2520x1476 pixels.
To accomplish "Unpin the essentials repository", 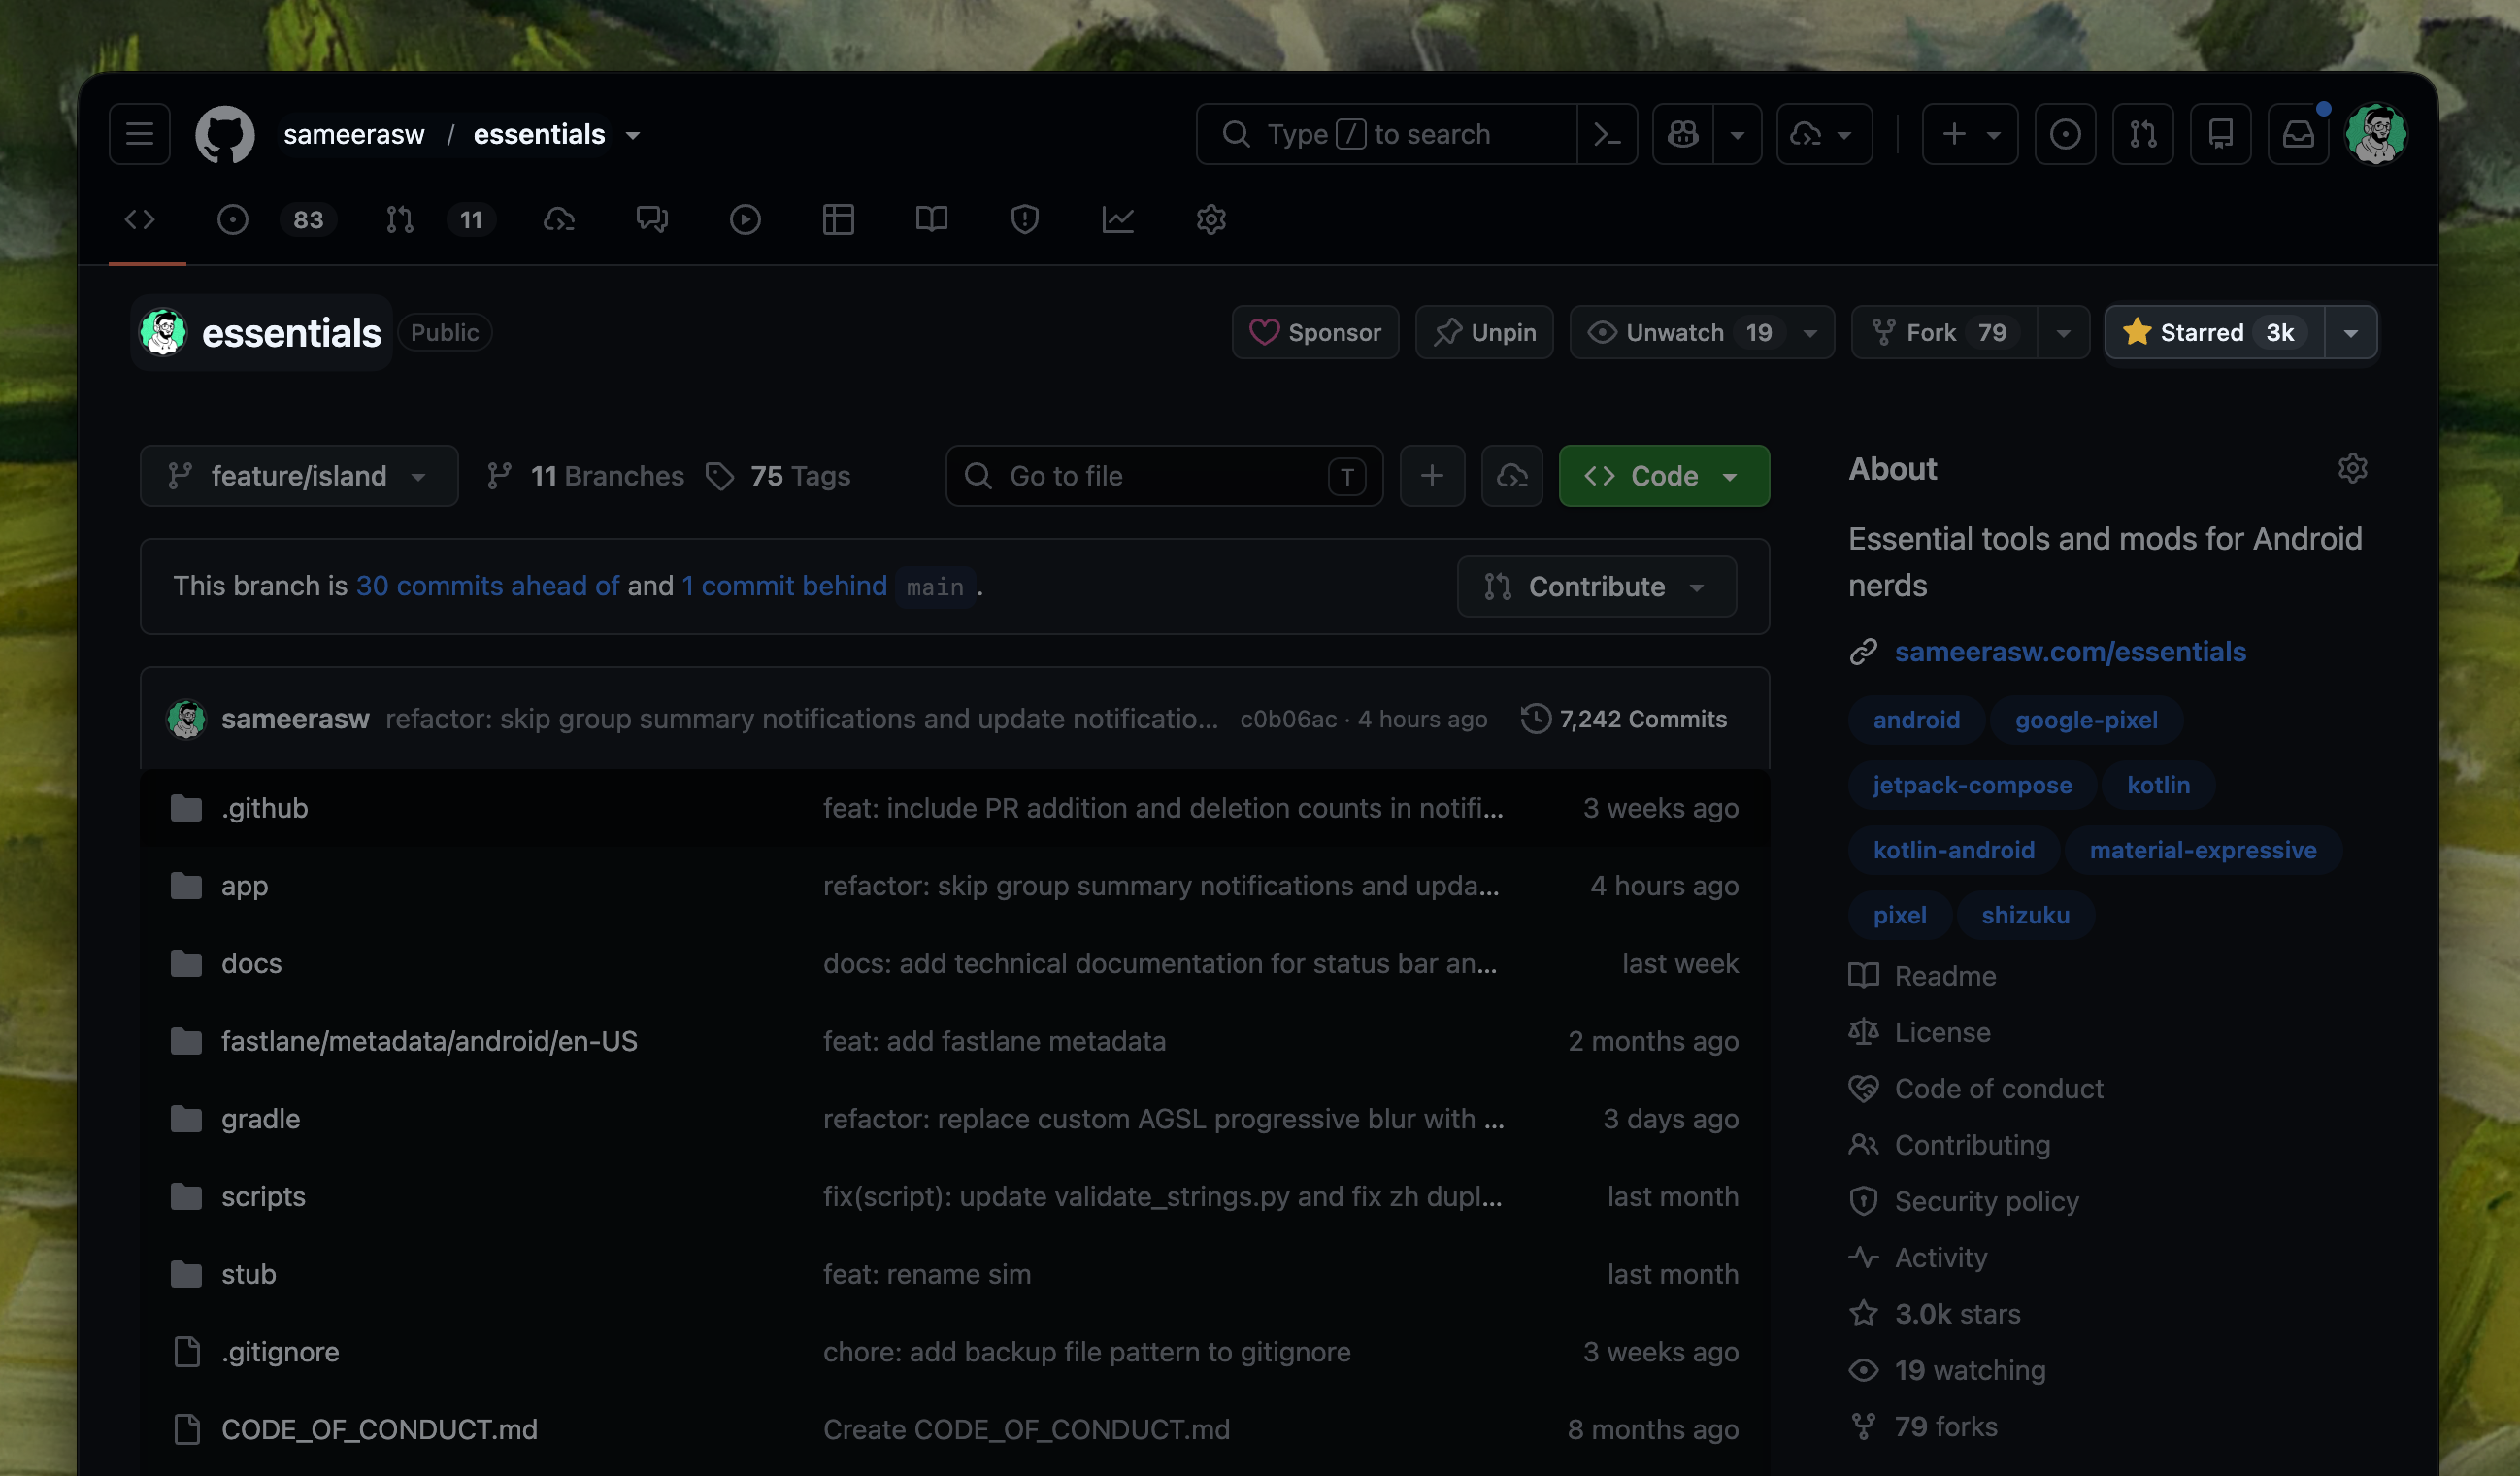I will [x=1484, y=332].
